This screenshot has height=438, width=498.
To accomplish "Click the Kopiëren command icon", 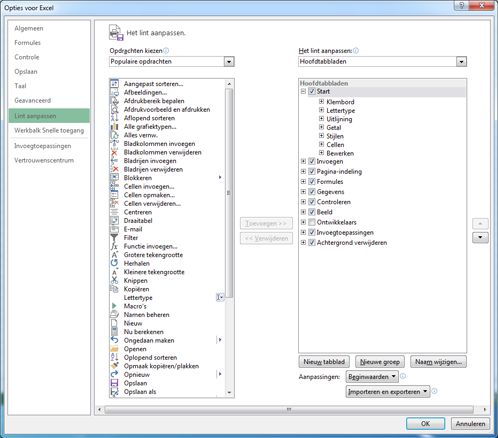I will point(114,289).
